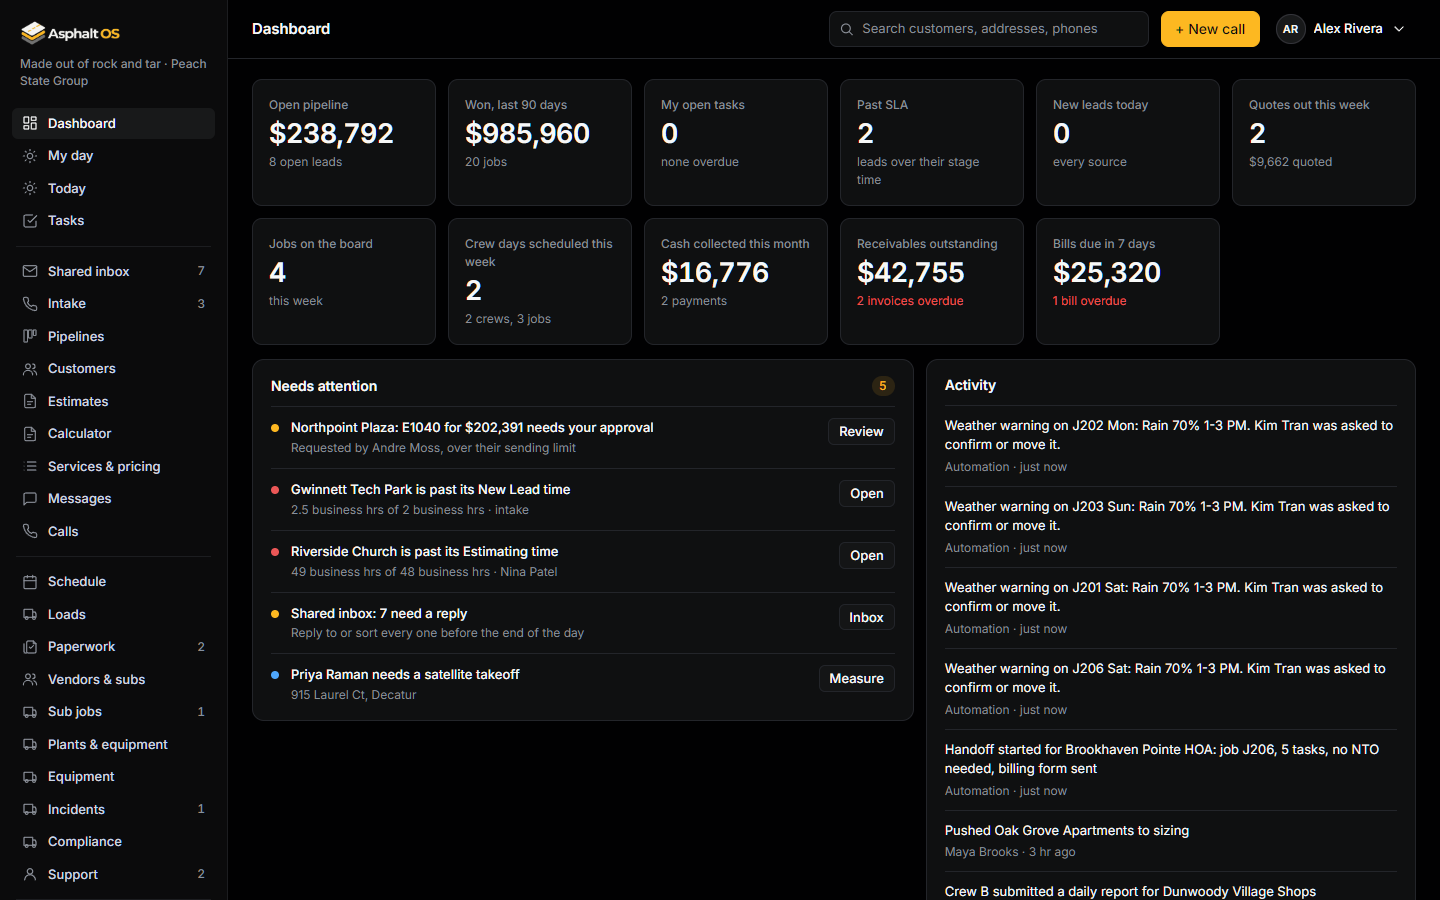This screenshot has width=1440, height=900.
Task: Click the sun icon beside My day
Action: 30,156
